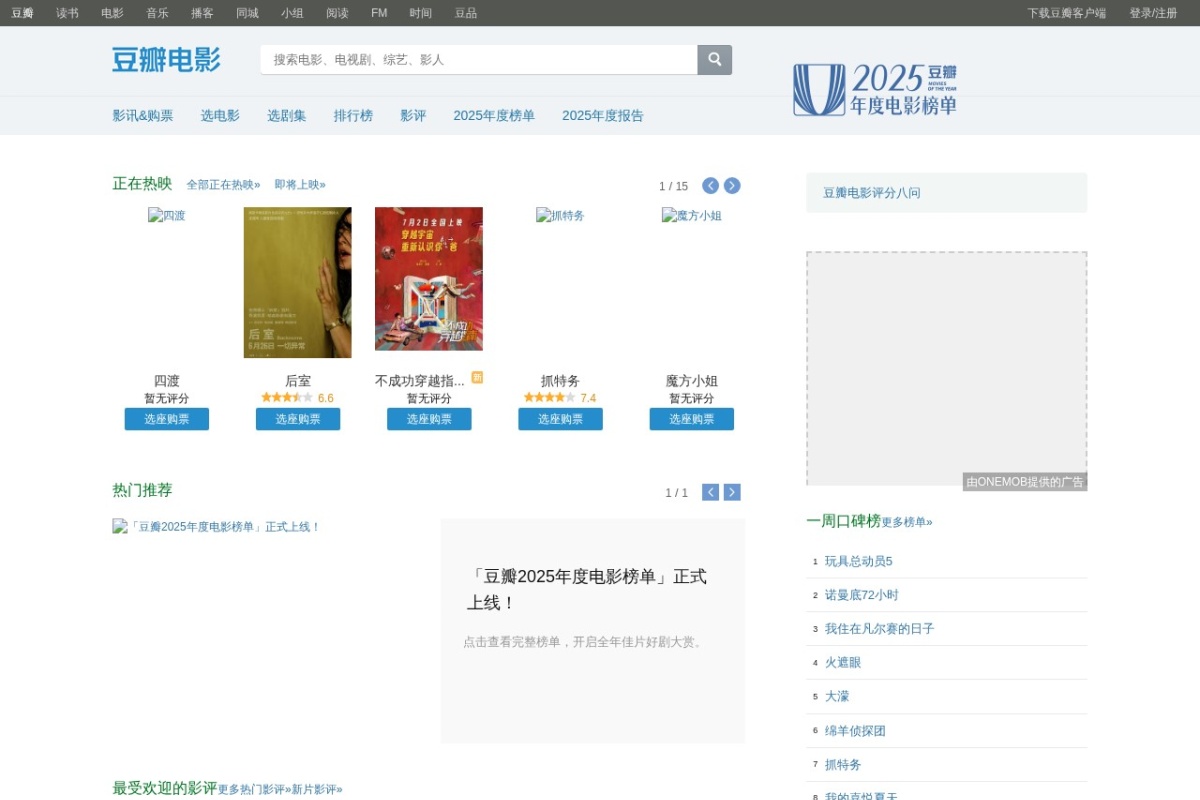Click 选座购票 under 不成功穿越指...
The height and width of the screenshot is (800, 1200).
[x=429, y=419]
